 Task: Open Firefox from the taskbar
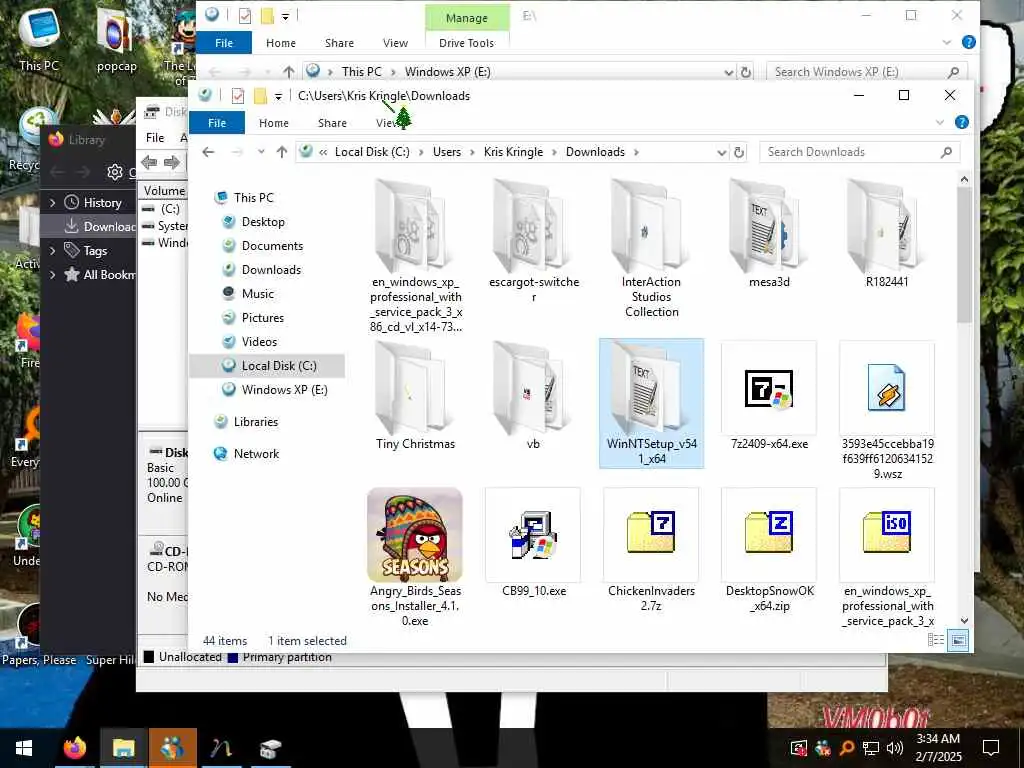click(x=74, y=748)
